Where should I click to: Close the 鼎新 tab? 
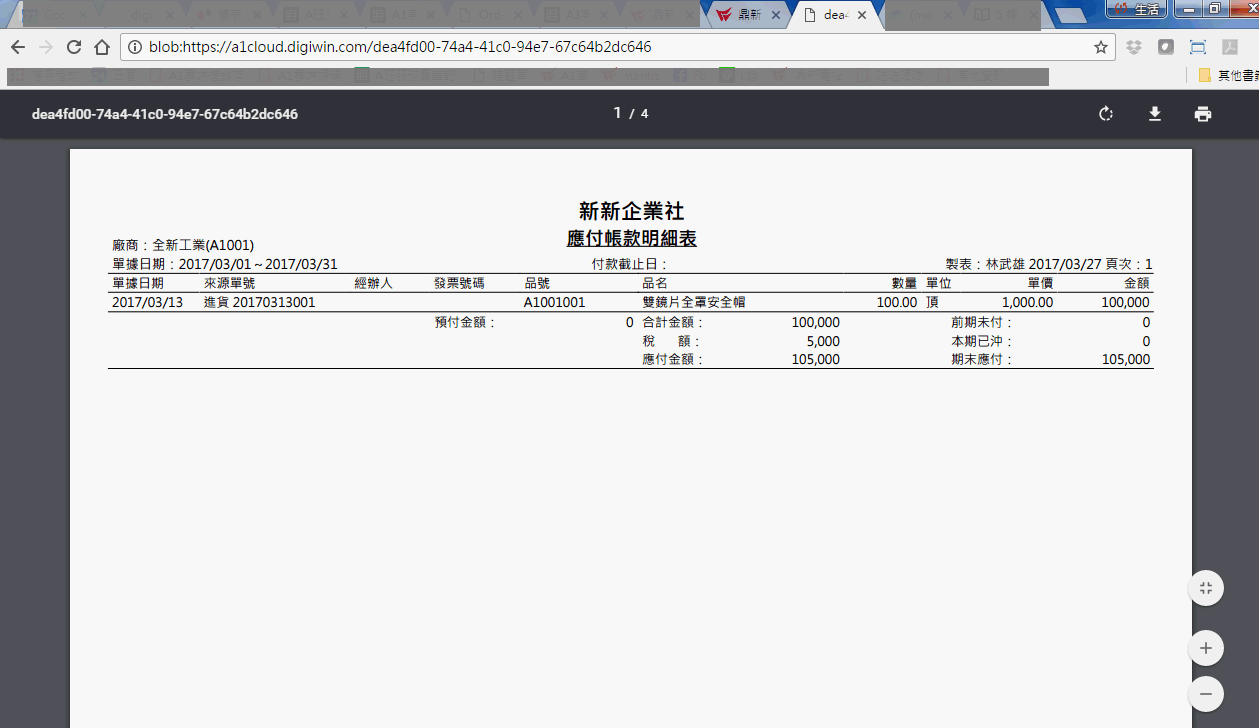point(776,15)
